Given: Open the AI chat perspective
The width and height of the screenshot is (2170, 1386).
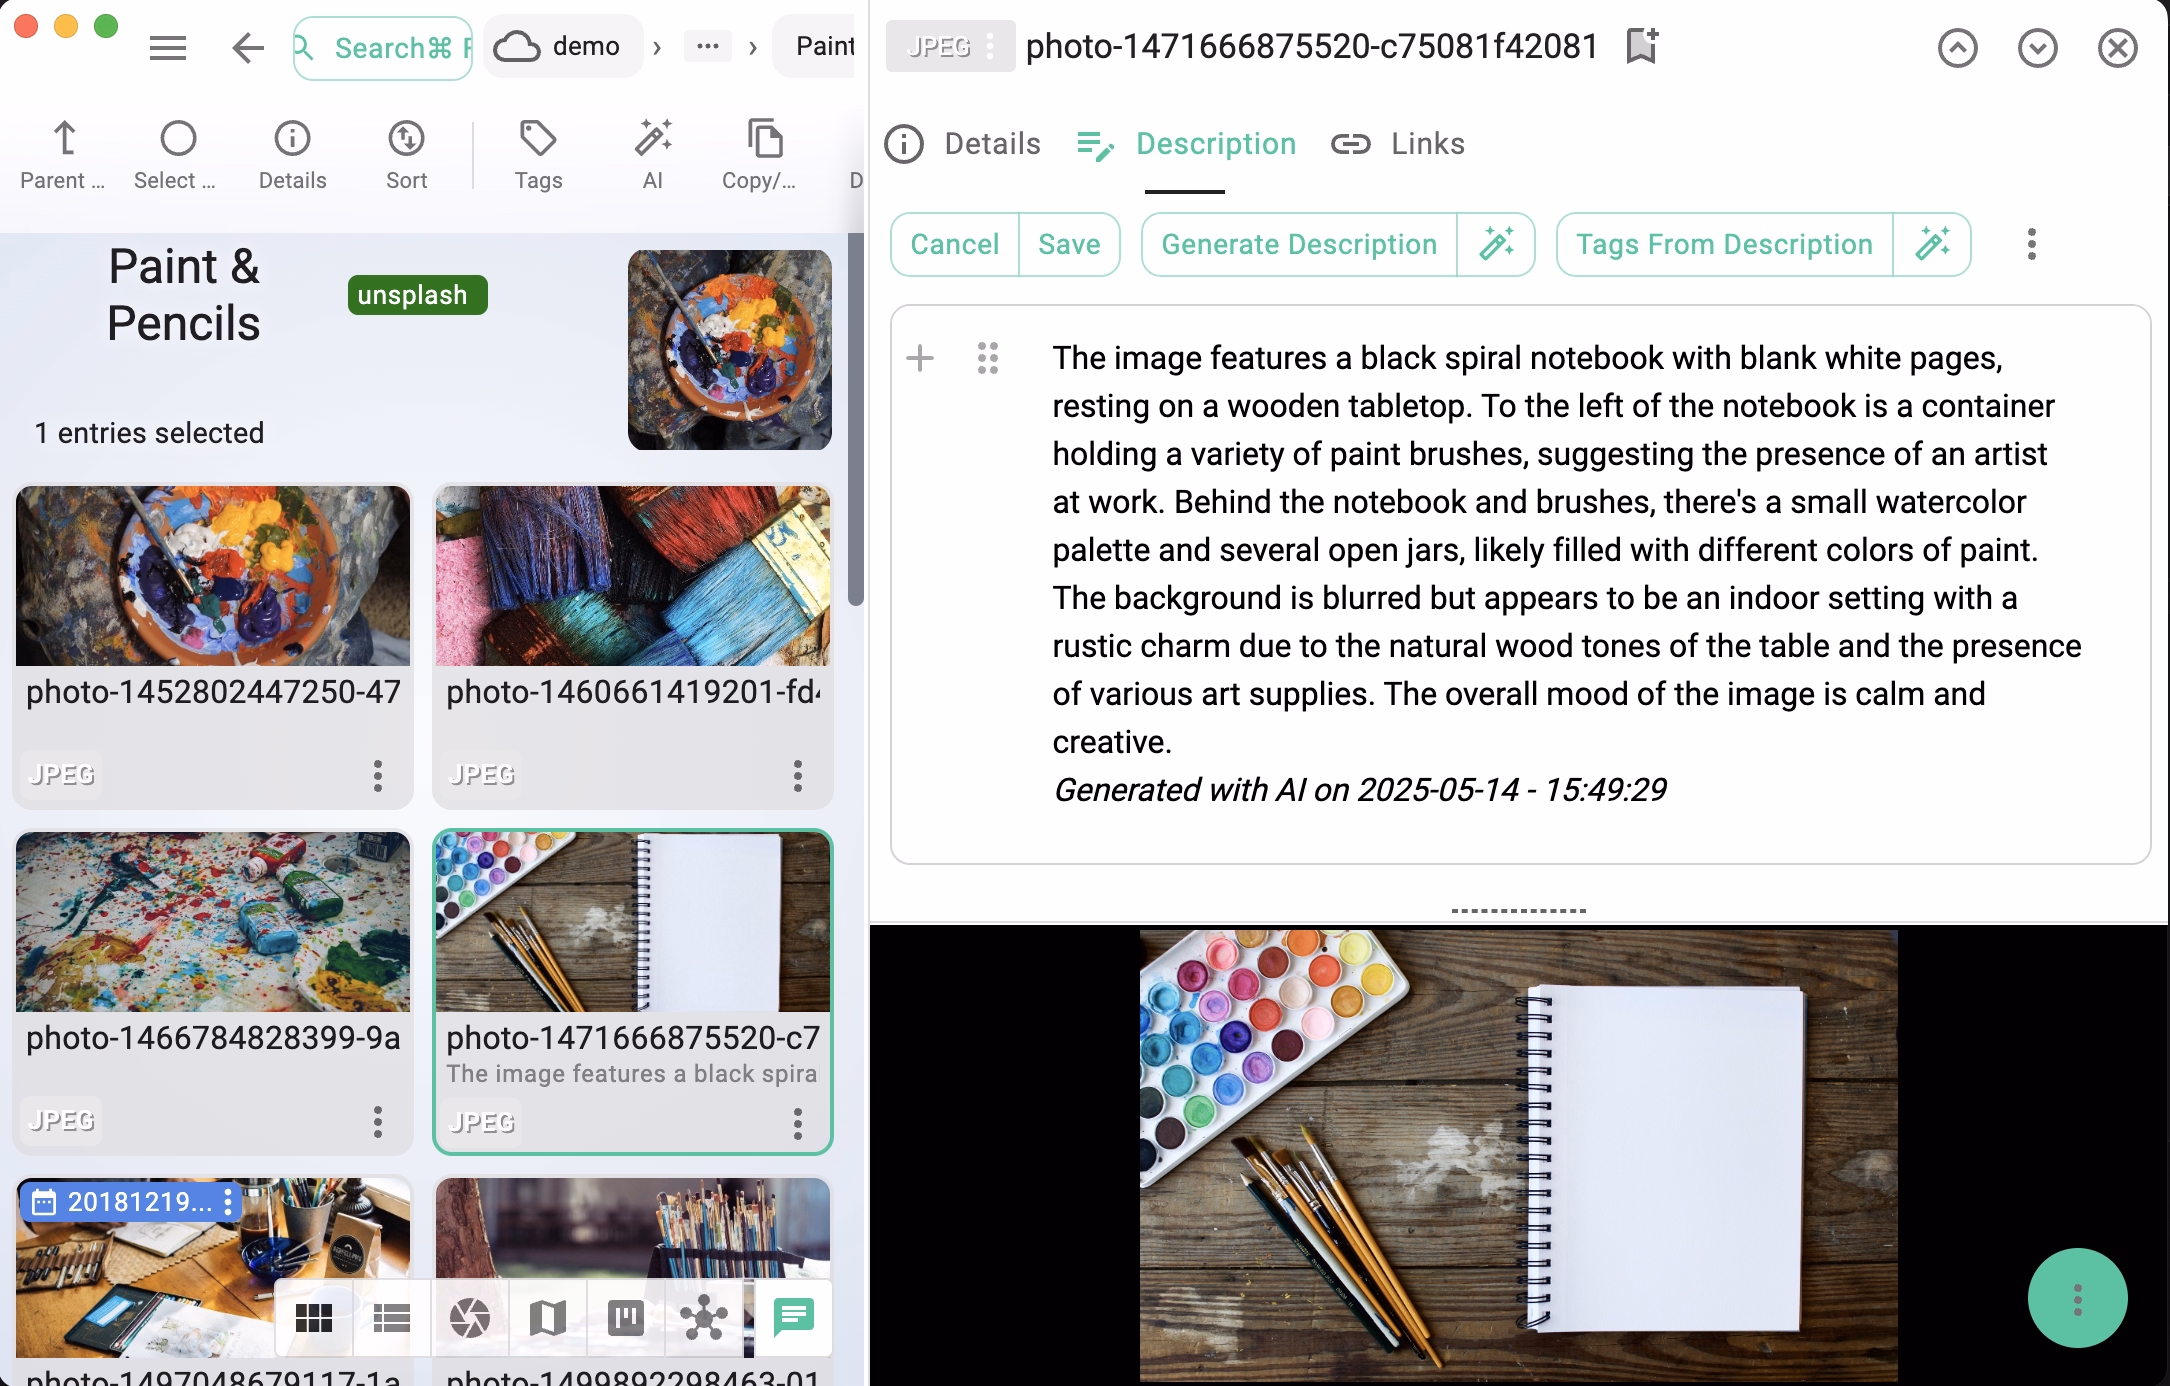Looking at the screenshot, I should coord(793,1318).
